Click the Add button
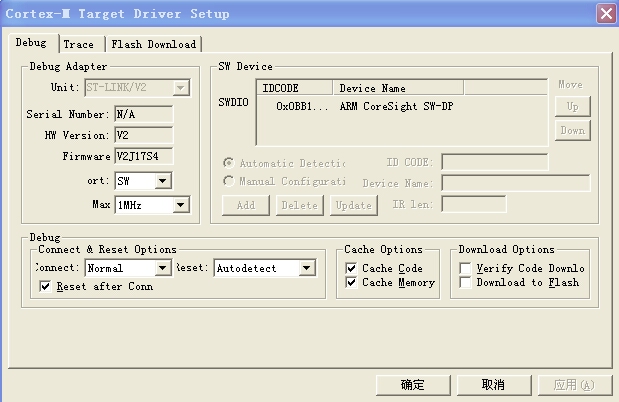This screenshot has width=619, height=402. (246, 205)
